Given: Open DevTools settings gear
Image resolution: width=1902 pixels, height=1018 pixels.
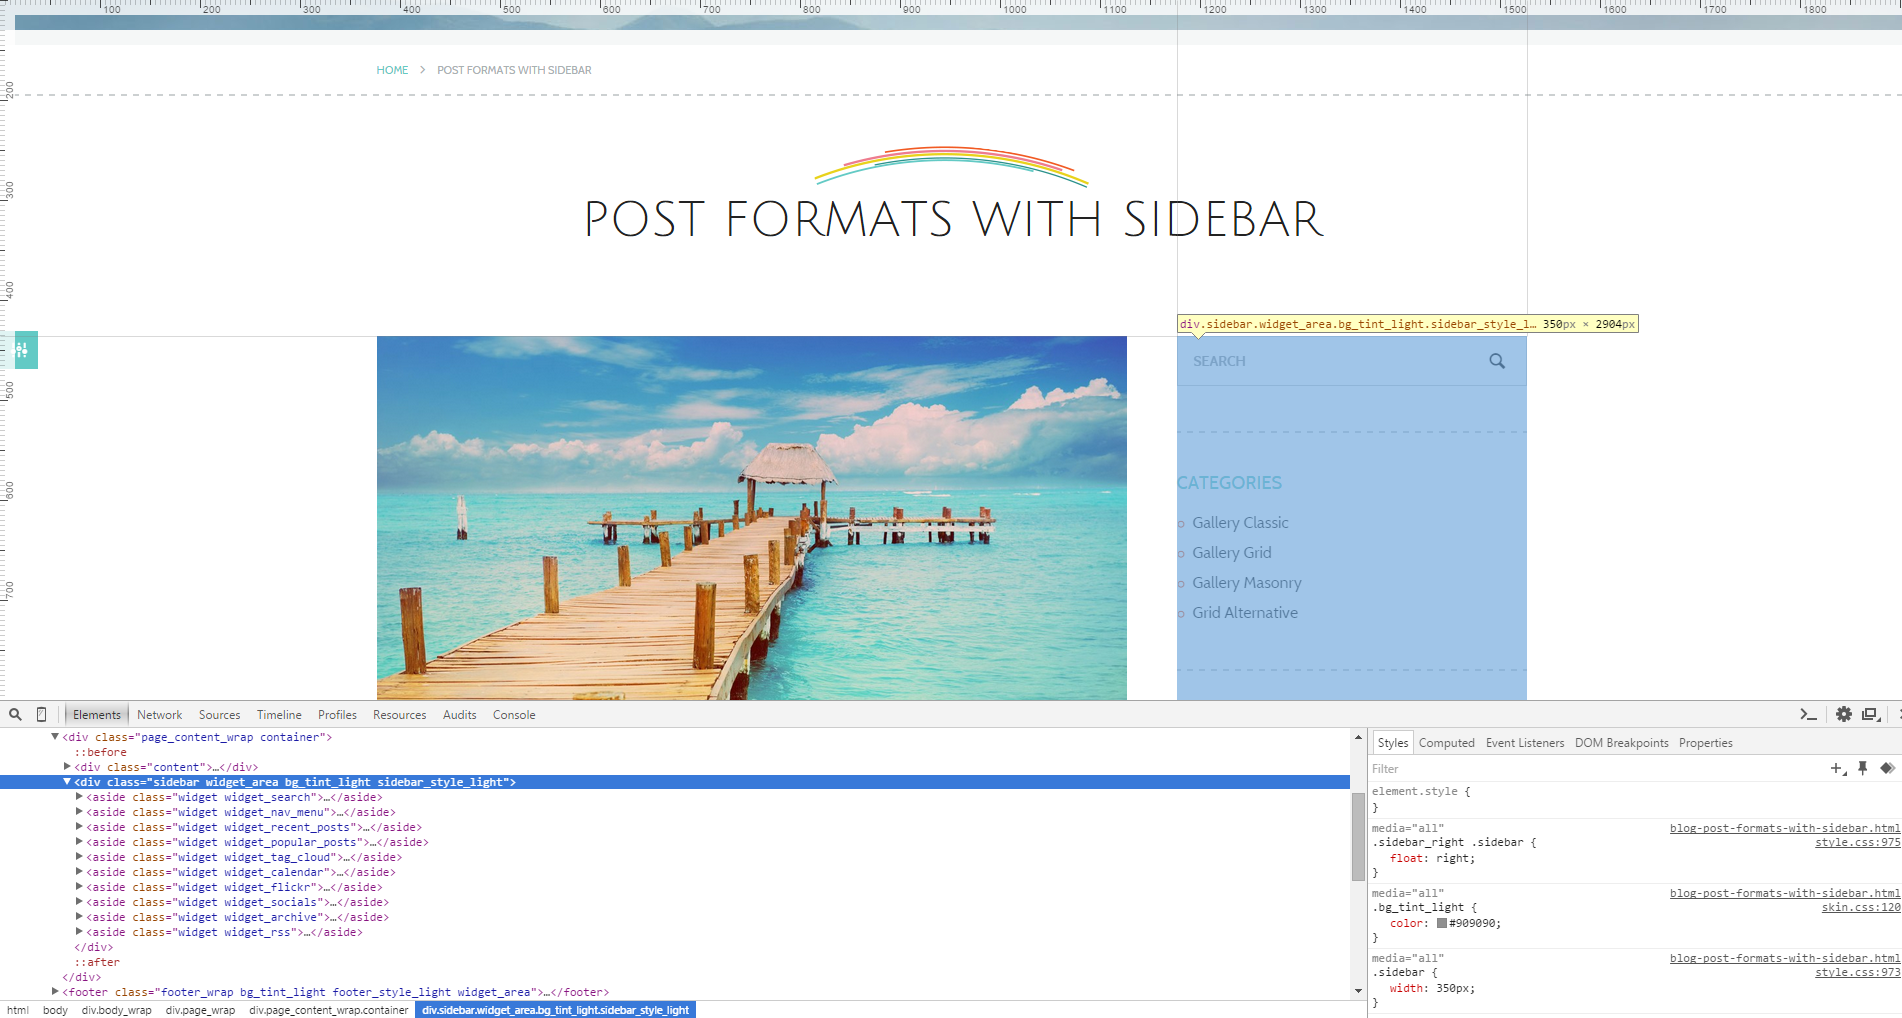Looking at the screenshot, I should coord(1843,714).
